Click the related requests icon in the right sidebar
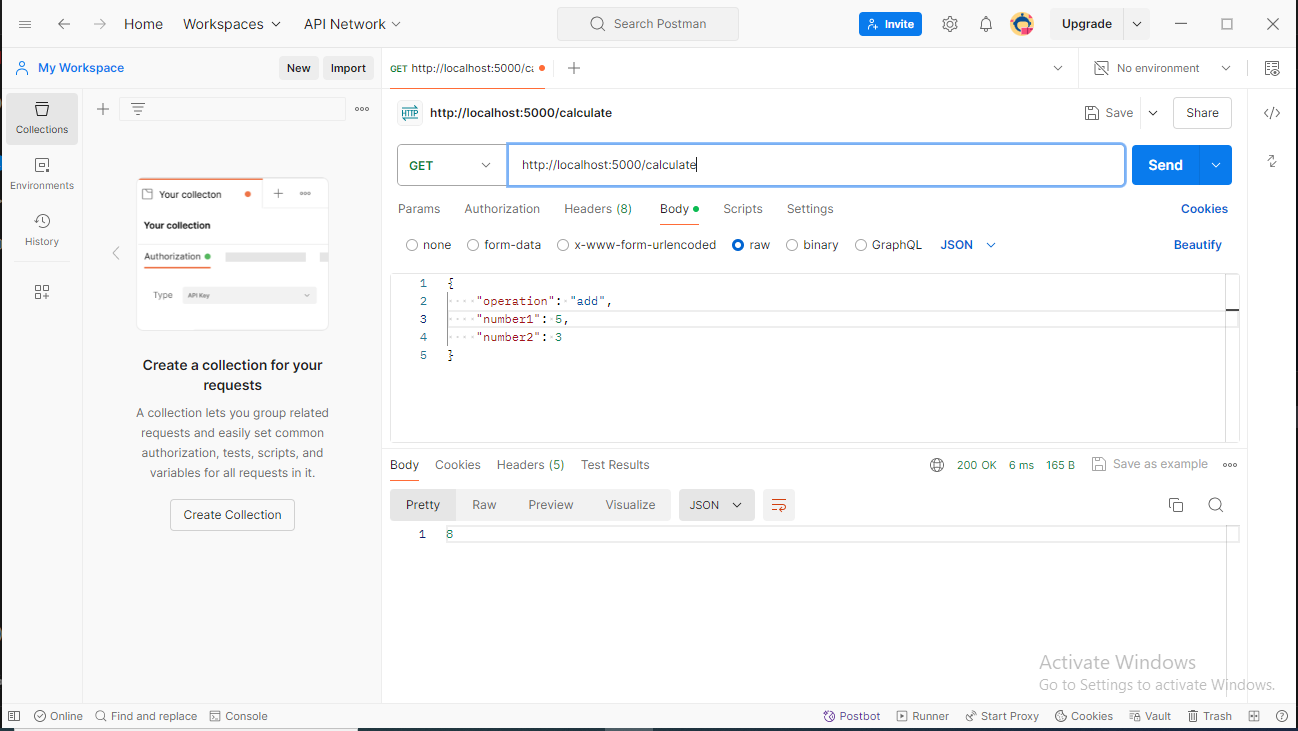Viewport: 1298px width, 731px height. click(1272, 161)
